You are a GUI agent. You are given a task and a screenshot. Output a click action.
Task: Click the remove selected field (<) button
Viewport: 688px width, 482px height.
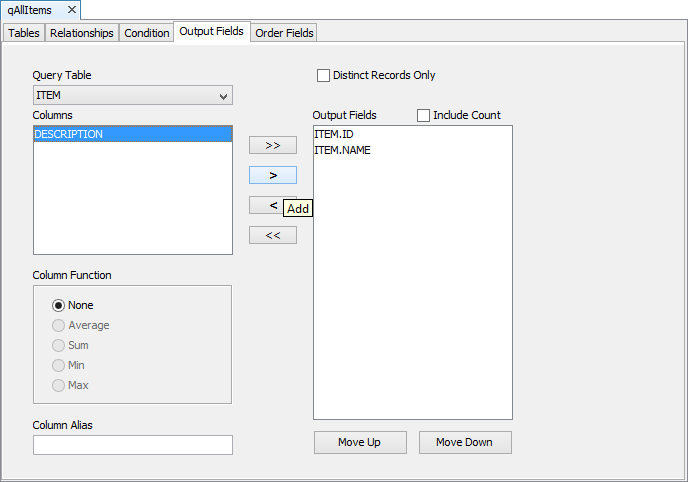click(x=266, y=205)
